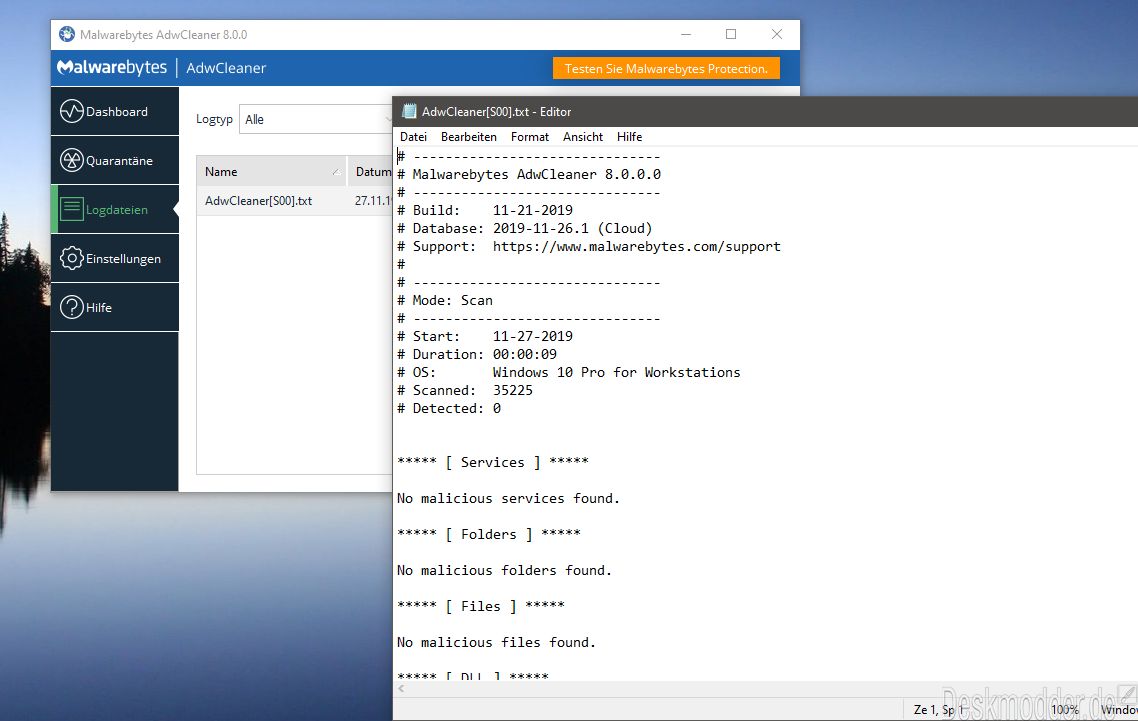Click the 'Database: 2019-11-26.1 (Cloud)' line

tap(525, 228)
